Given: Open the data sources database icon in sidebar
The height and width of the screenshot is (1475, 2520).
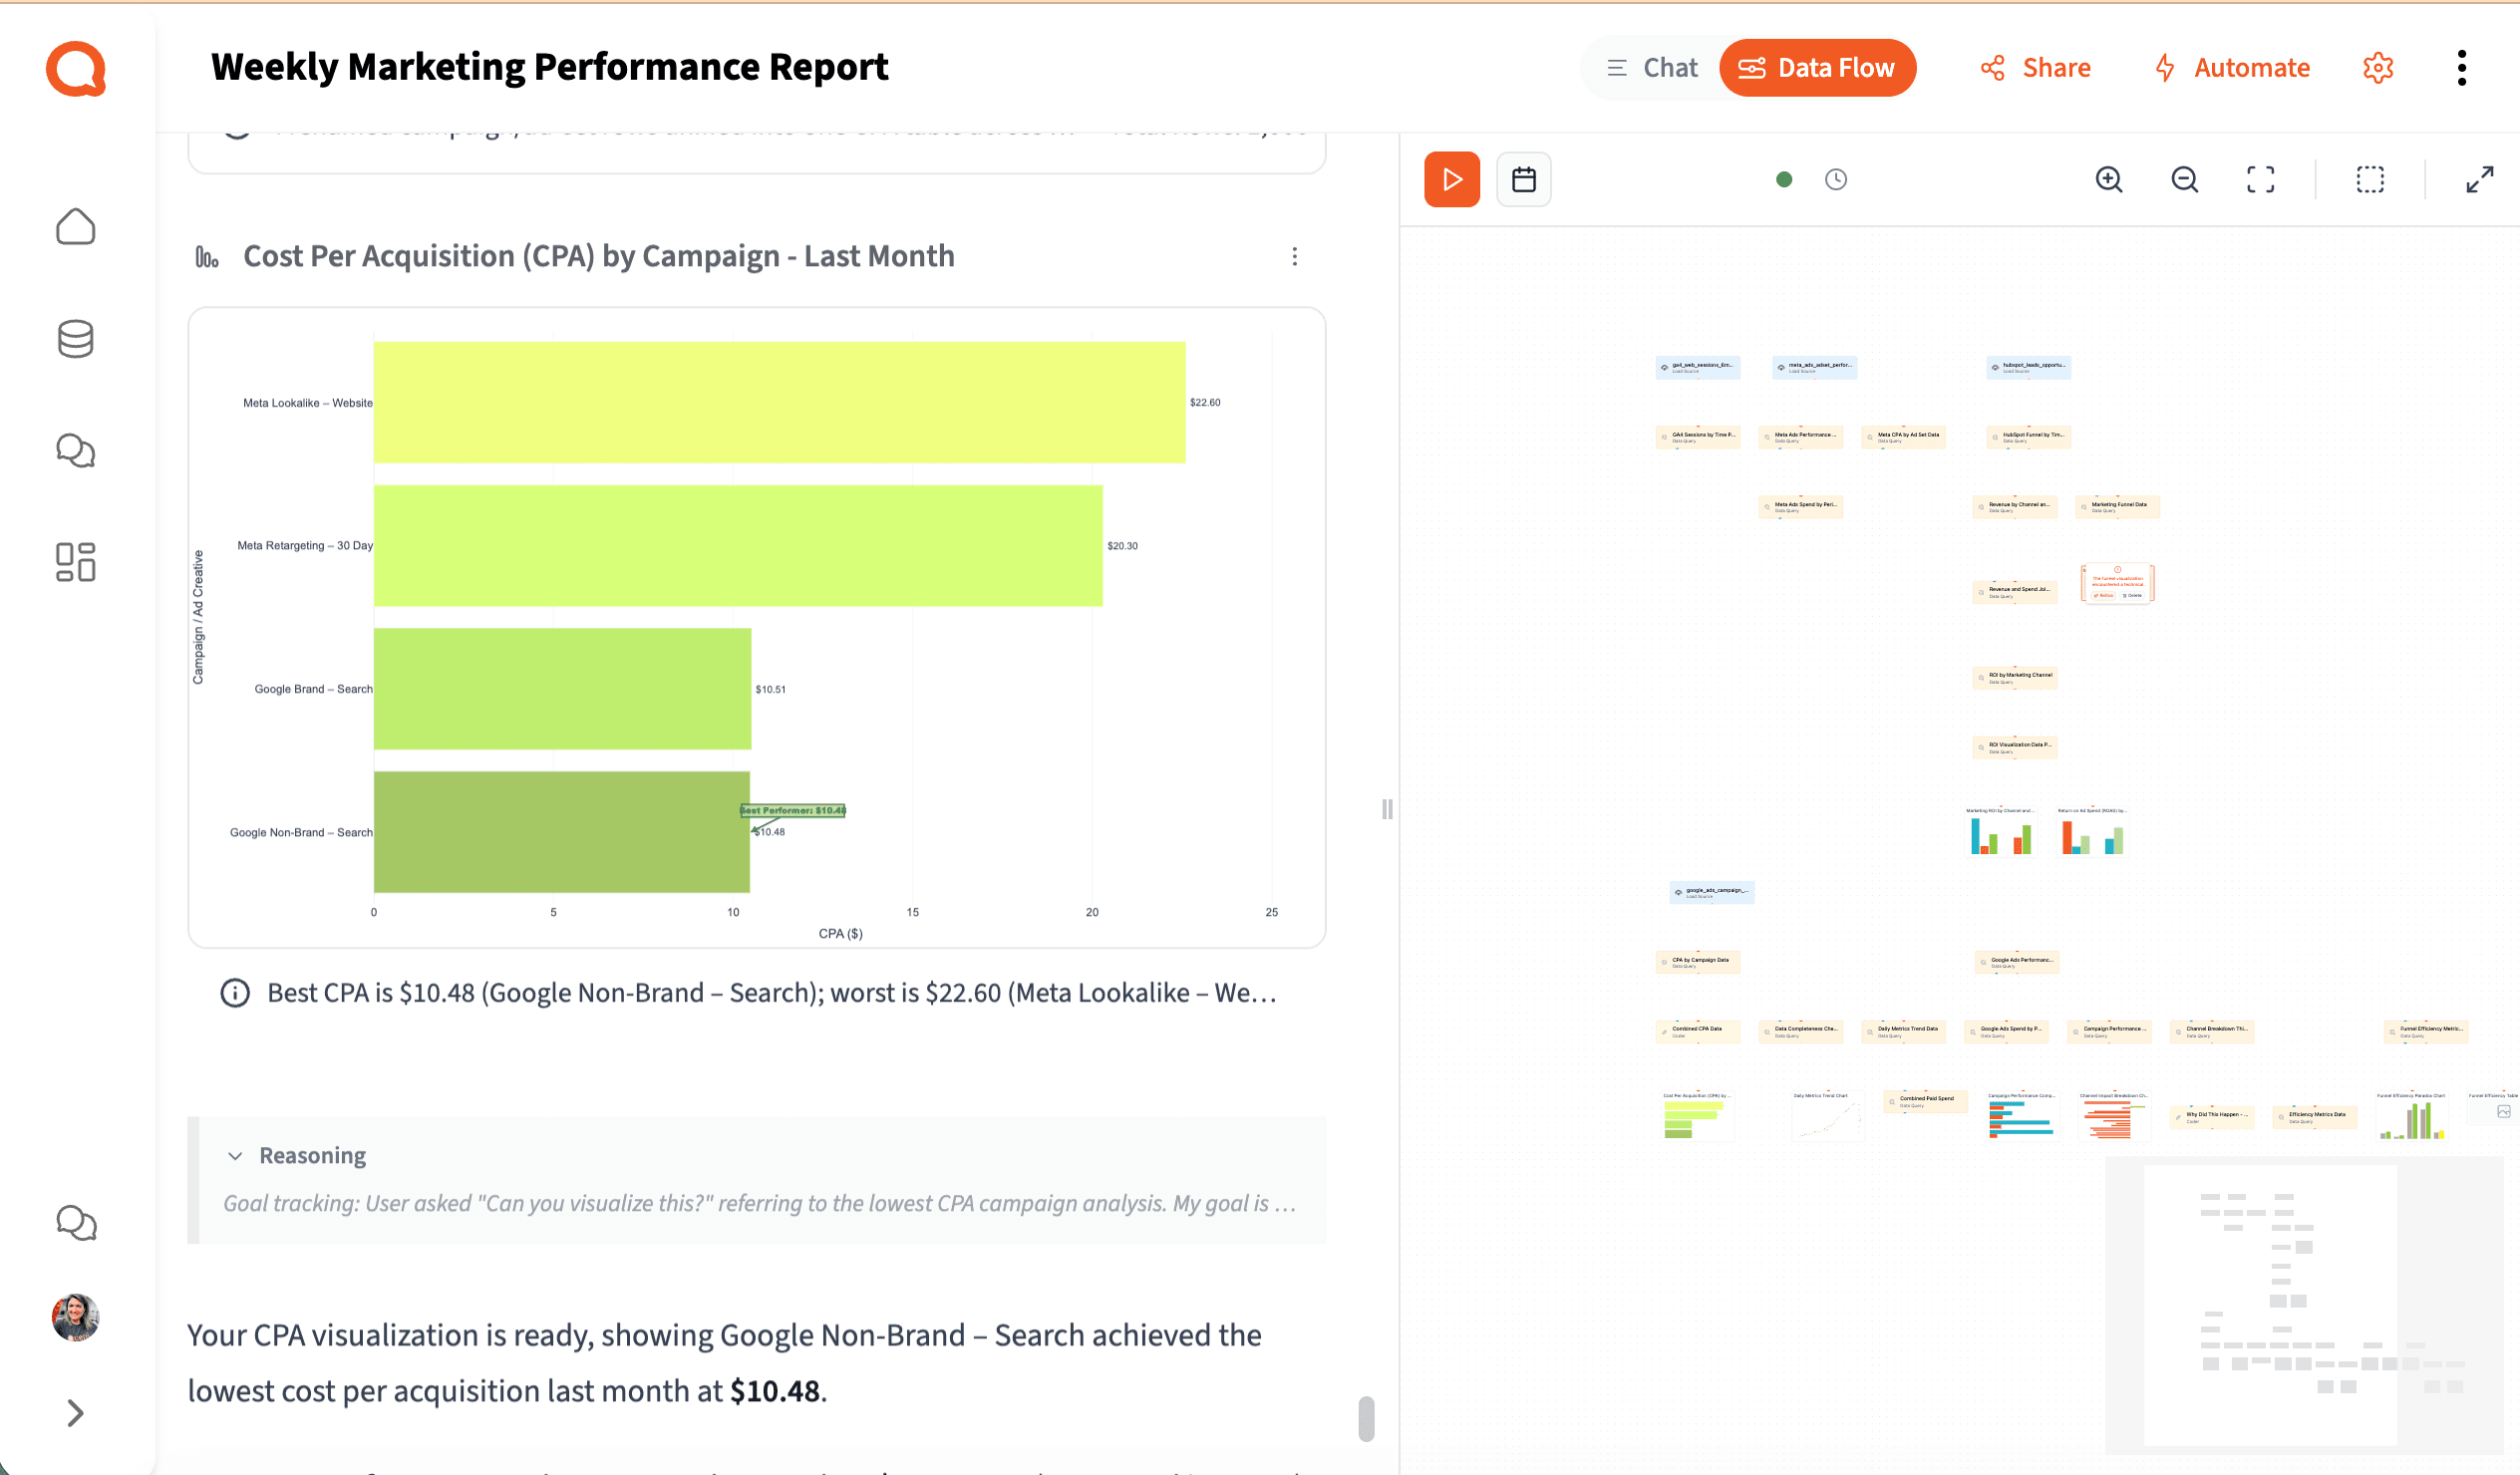Looking at the screenshot, I should point(75,338).
